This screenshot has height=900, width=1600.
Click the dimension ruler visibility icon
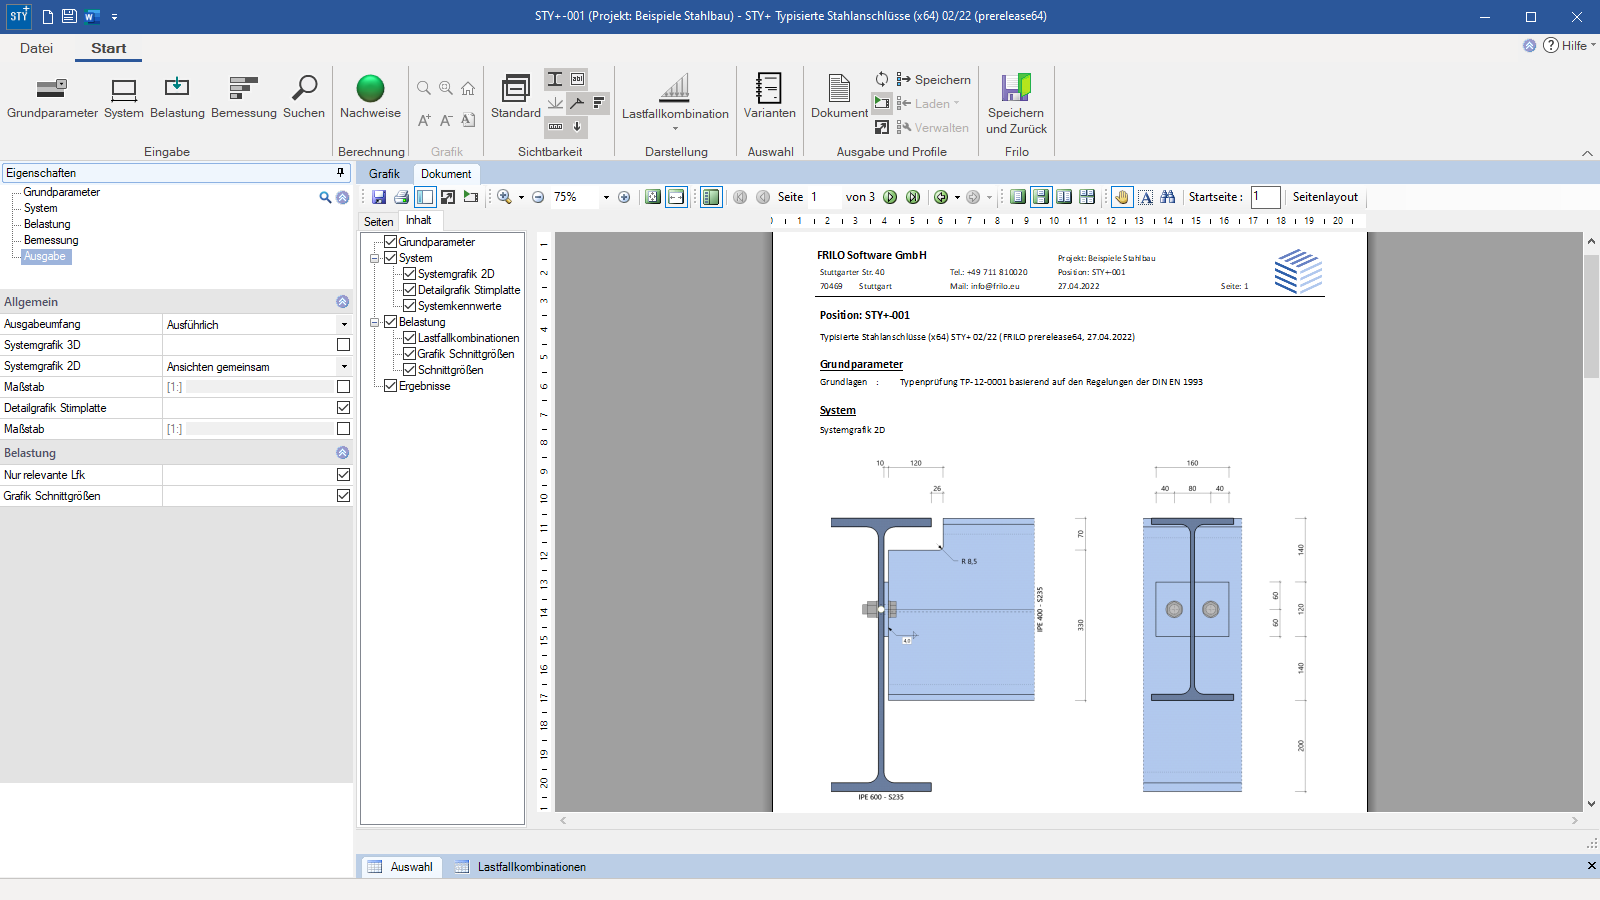555,126
